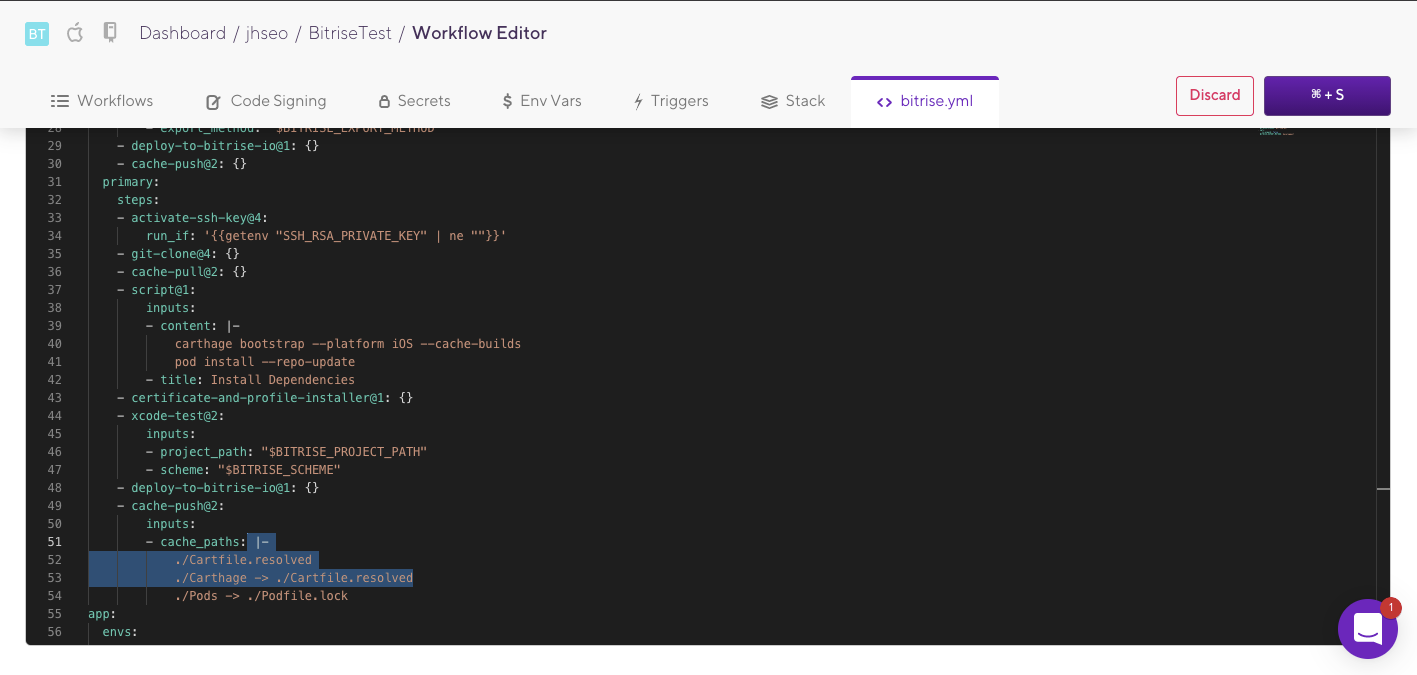Switch to the Secrets tab
Image resolution: width=1417 pixels, height=675 pixels.
click(414, 101)
